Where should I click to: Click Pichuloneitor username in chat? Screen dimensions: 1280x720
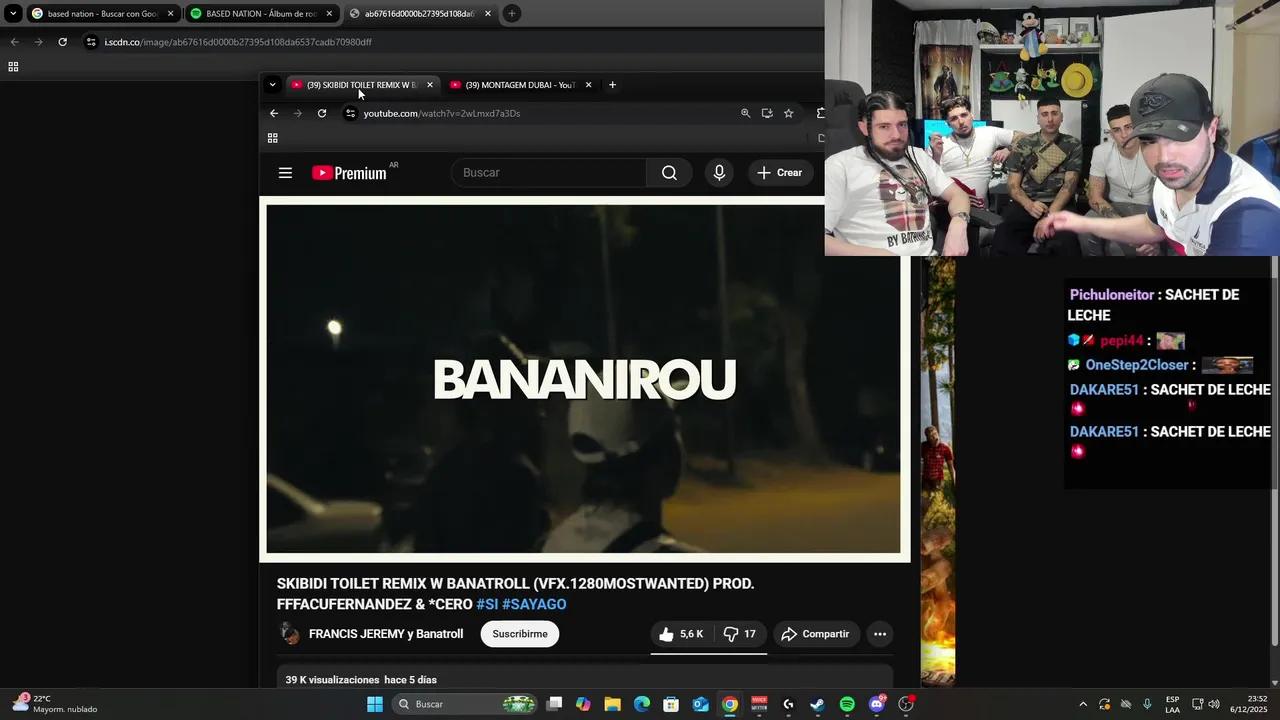point(1113,295)
